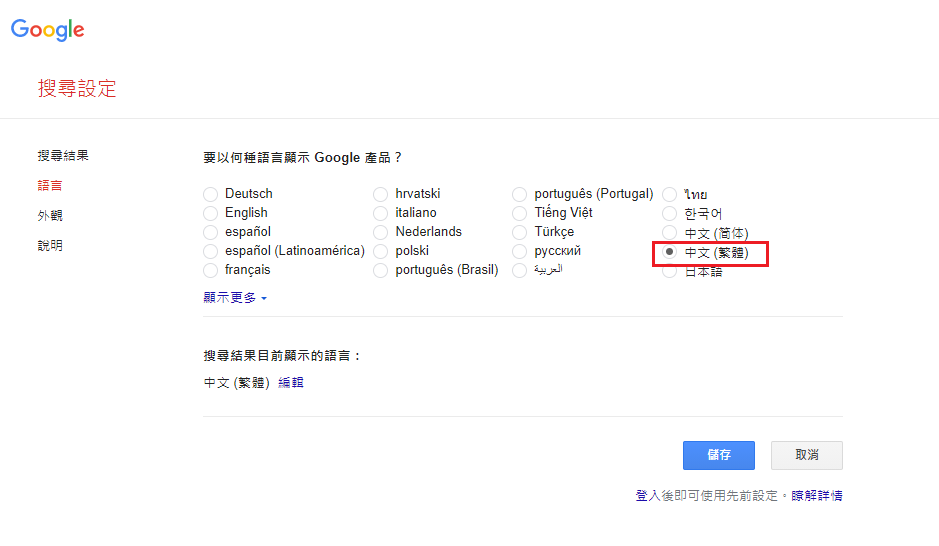Screen dimensions: 939x546
Task: Click the Google logo
Action: pos(48,29)
